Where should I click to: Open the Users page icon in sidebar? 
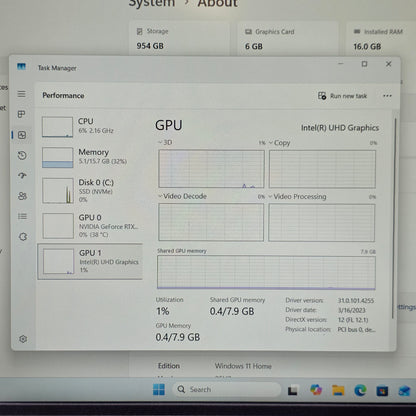click(22, 196)
